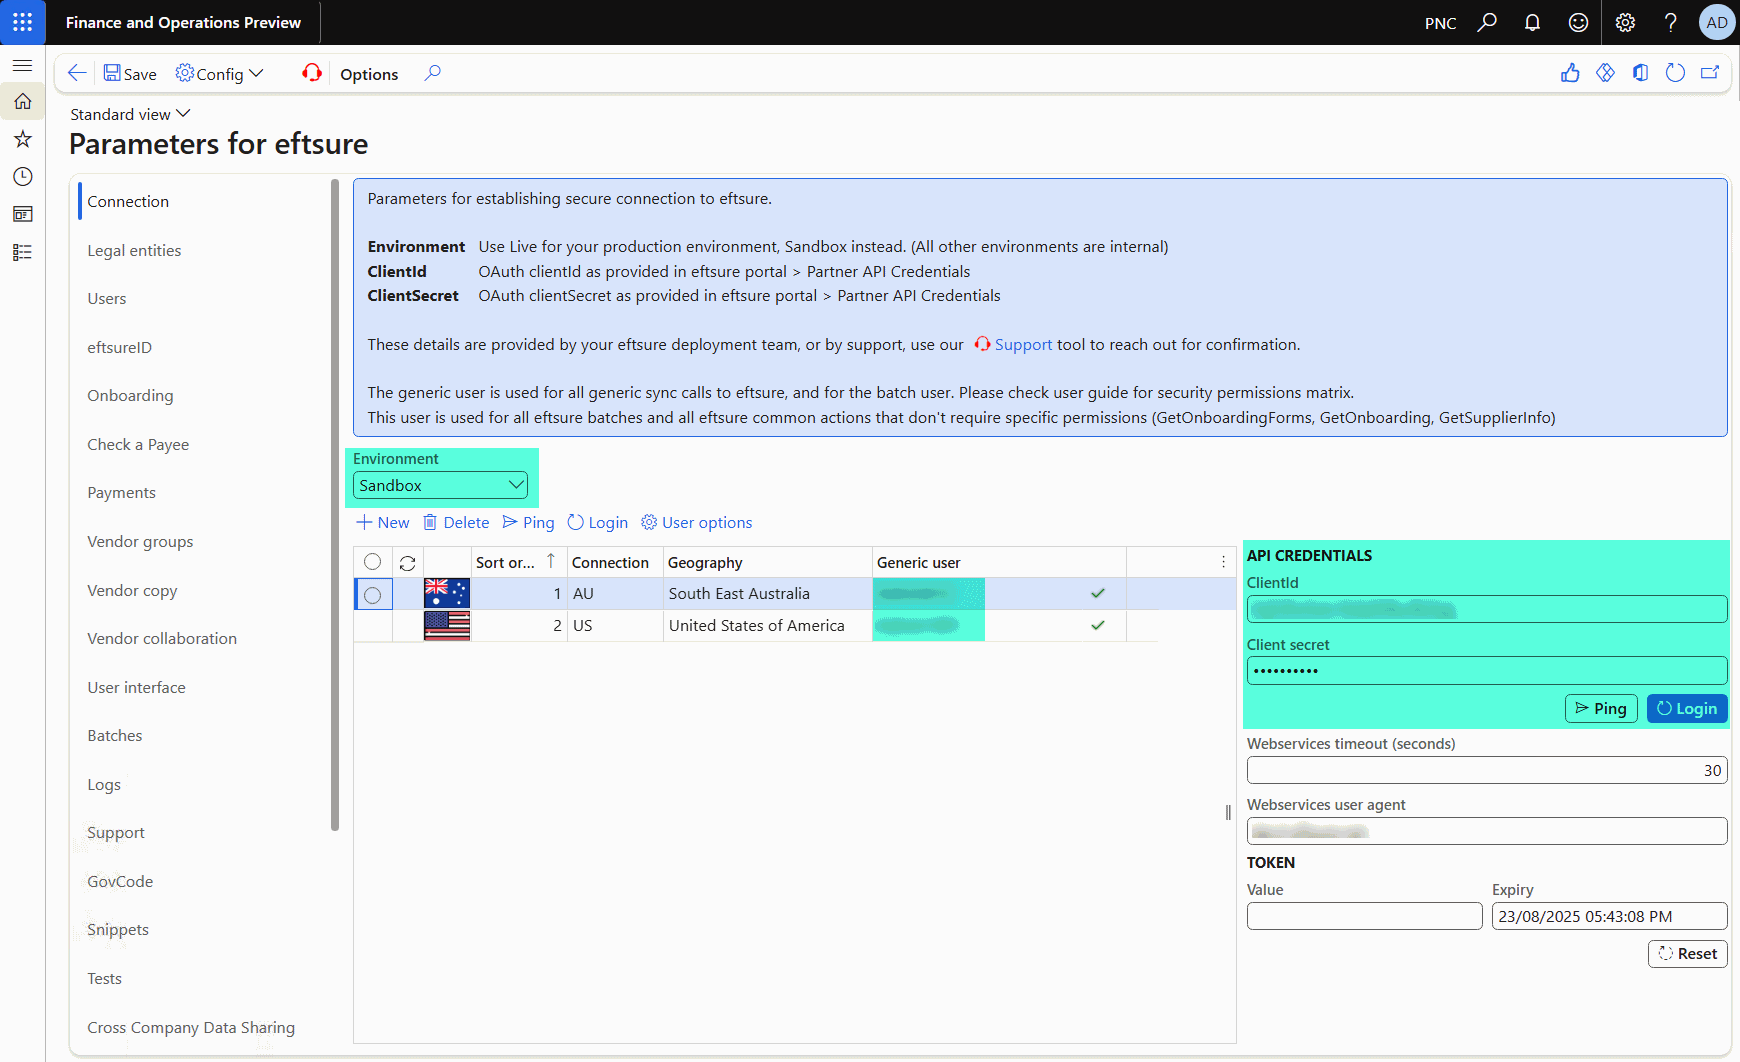Open Workspaces icon in sidebar

click(22, 214)
